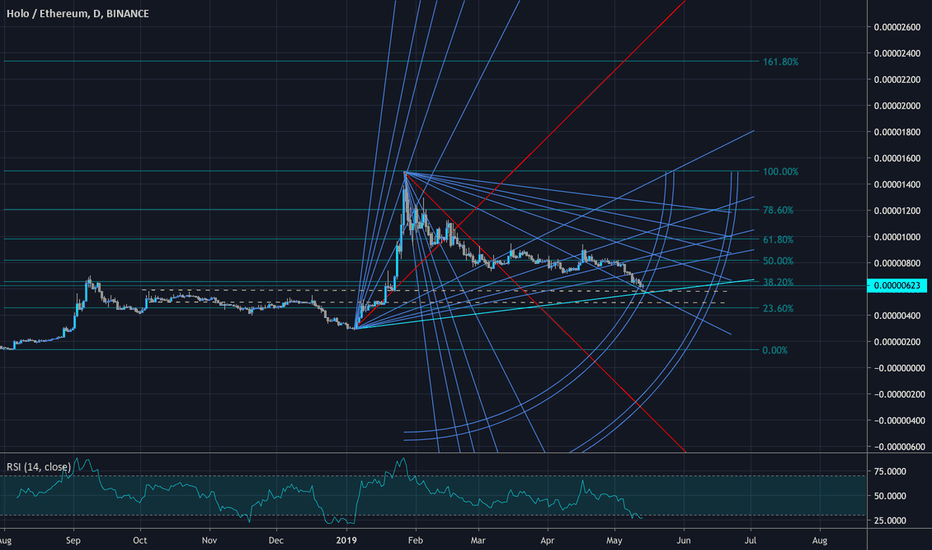Click the May label on time axis
This screenshot has width=932, height=550.
click(x=614, y=540)
